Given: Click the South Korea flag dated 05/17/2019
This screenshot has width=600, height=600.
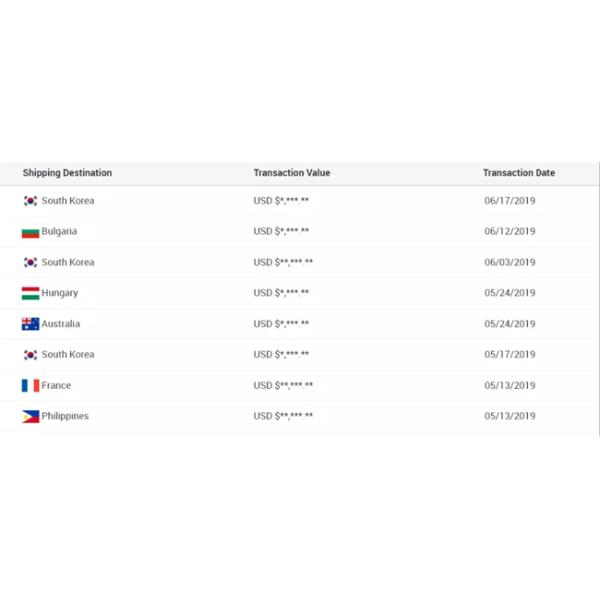Looking at the screenshot, I should click(x=30, y=355).
